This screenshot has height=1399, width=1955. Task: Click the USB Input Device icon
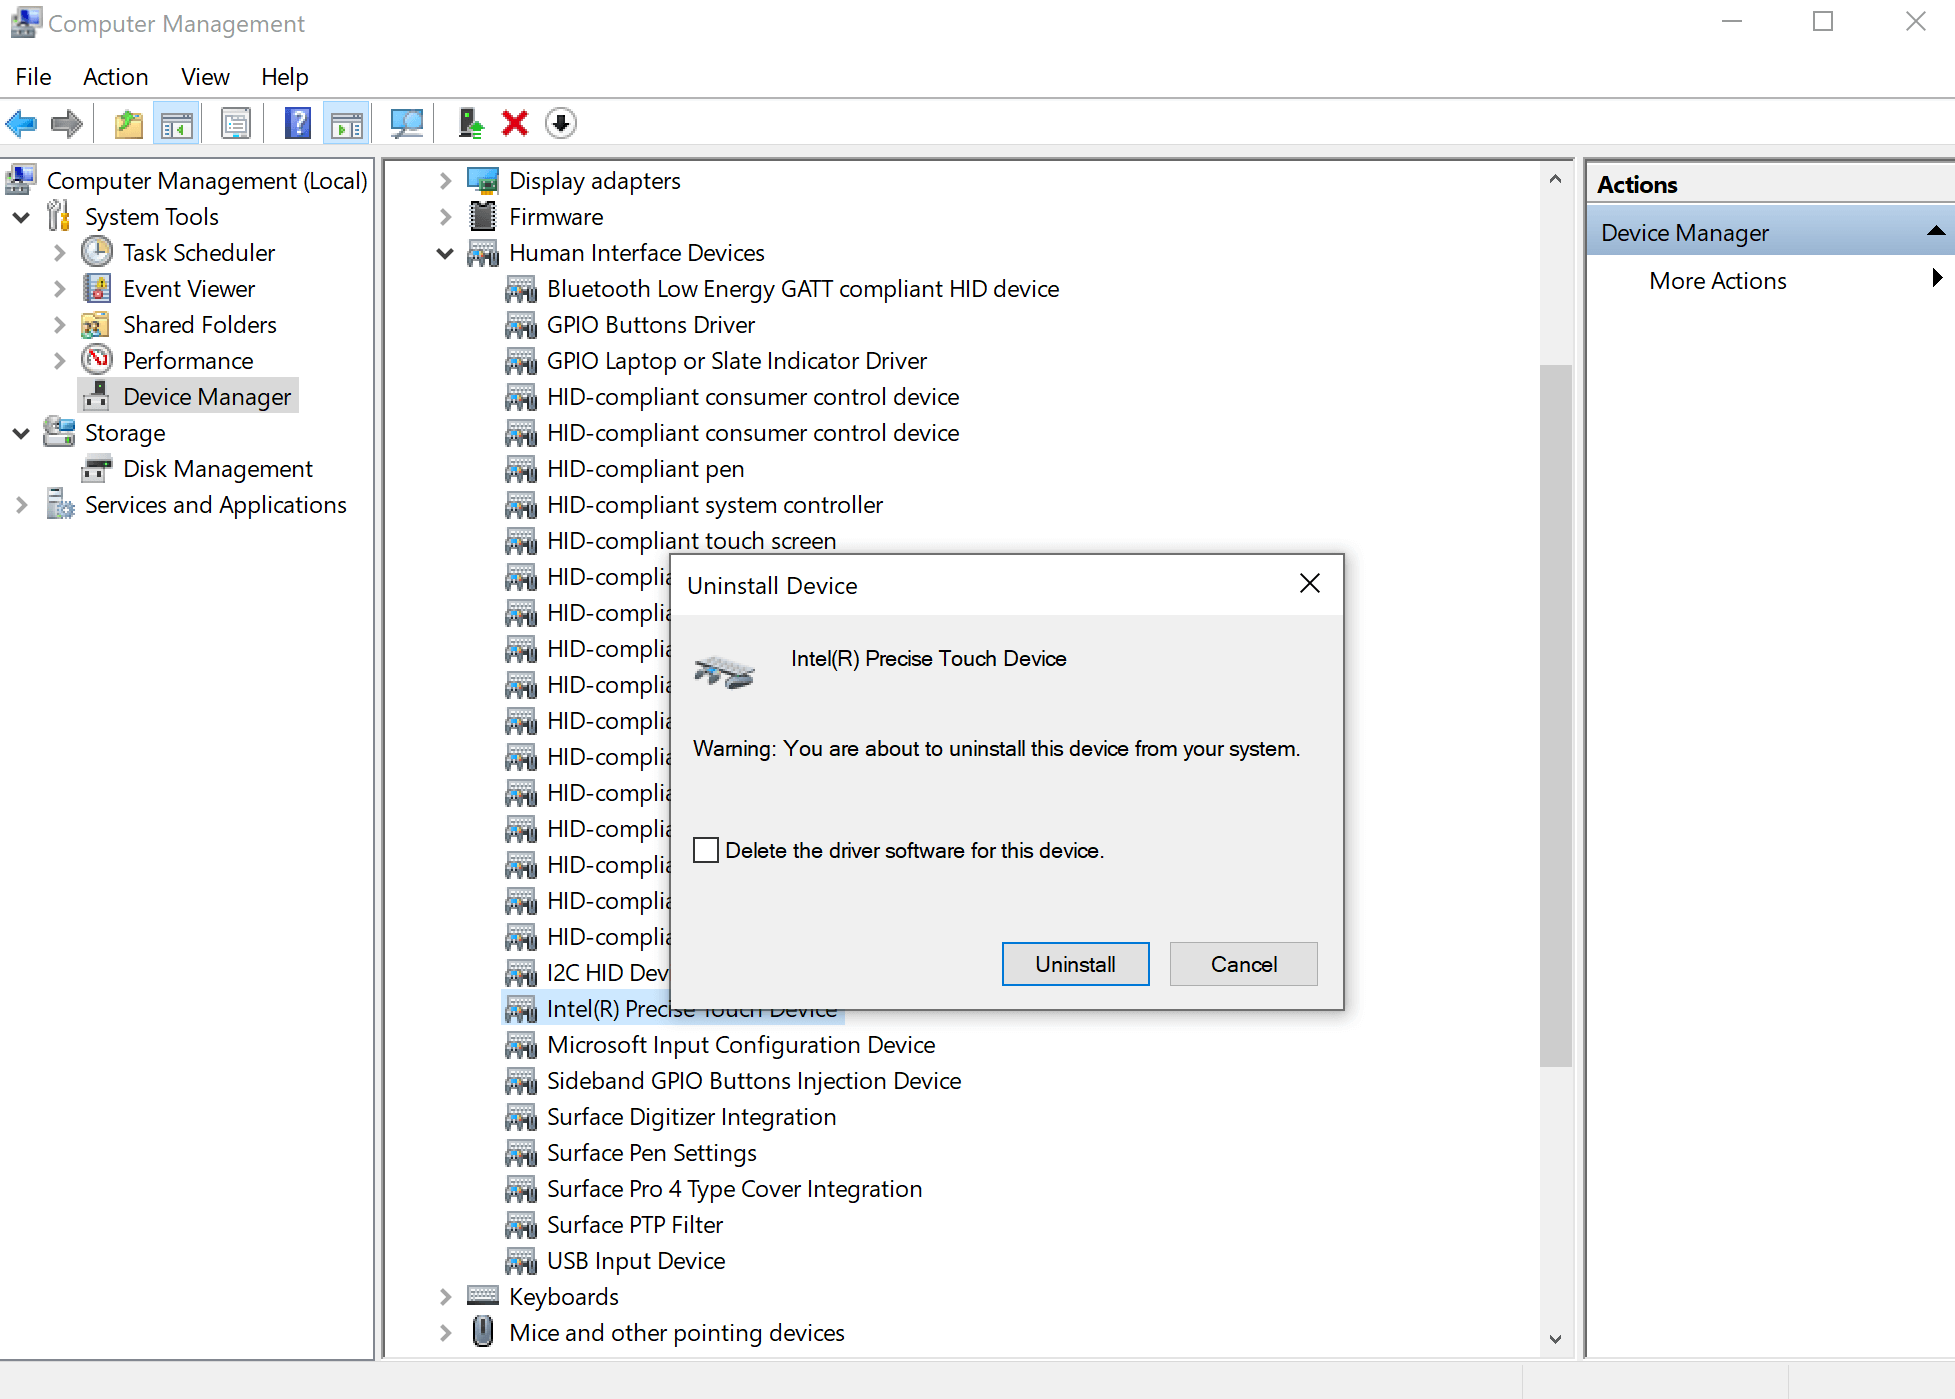pyautogui.click(x=521, y=1260)
